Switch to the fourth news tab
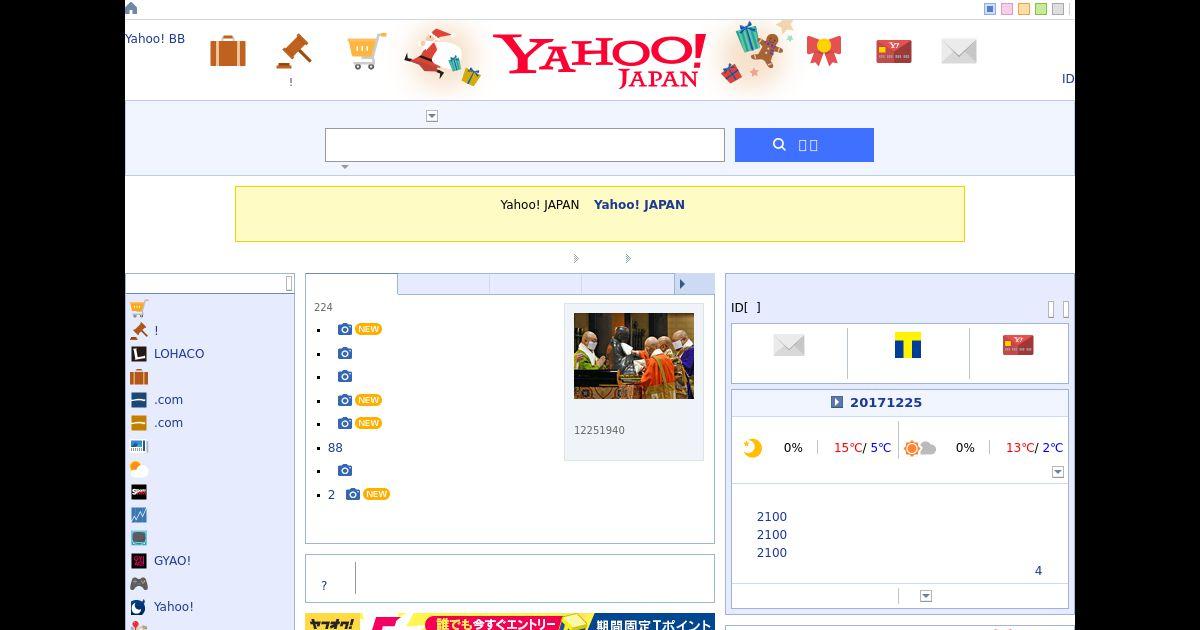The height and width of the screenshot is (630, 1200). click(628, 284)
